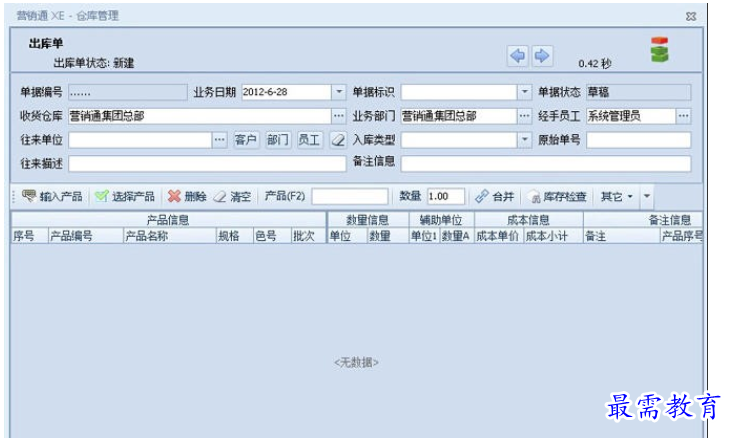Click the 往来单位 input field

140,140
